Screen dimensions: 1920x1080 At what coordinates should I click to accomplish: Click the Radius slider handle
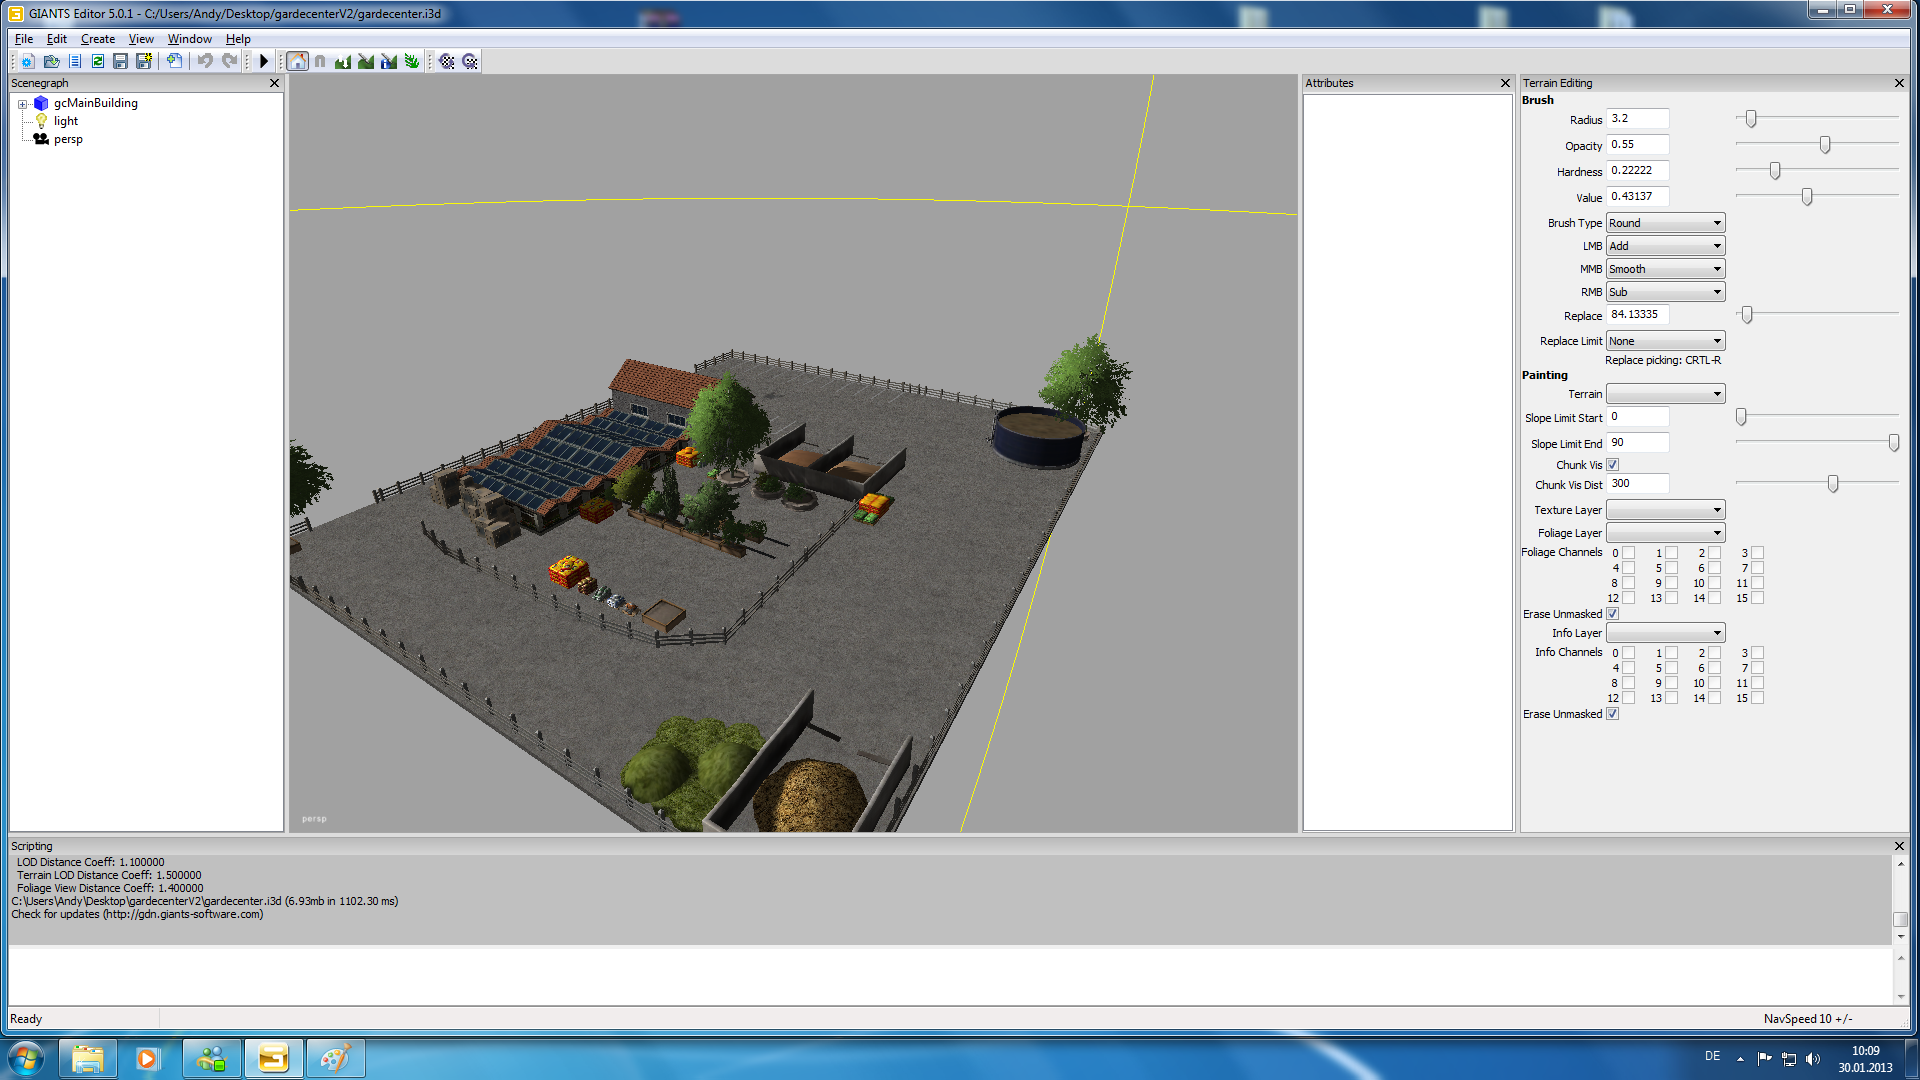(x=1751, y=119)
